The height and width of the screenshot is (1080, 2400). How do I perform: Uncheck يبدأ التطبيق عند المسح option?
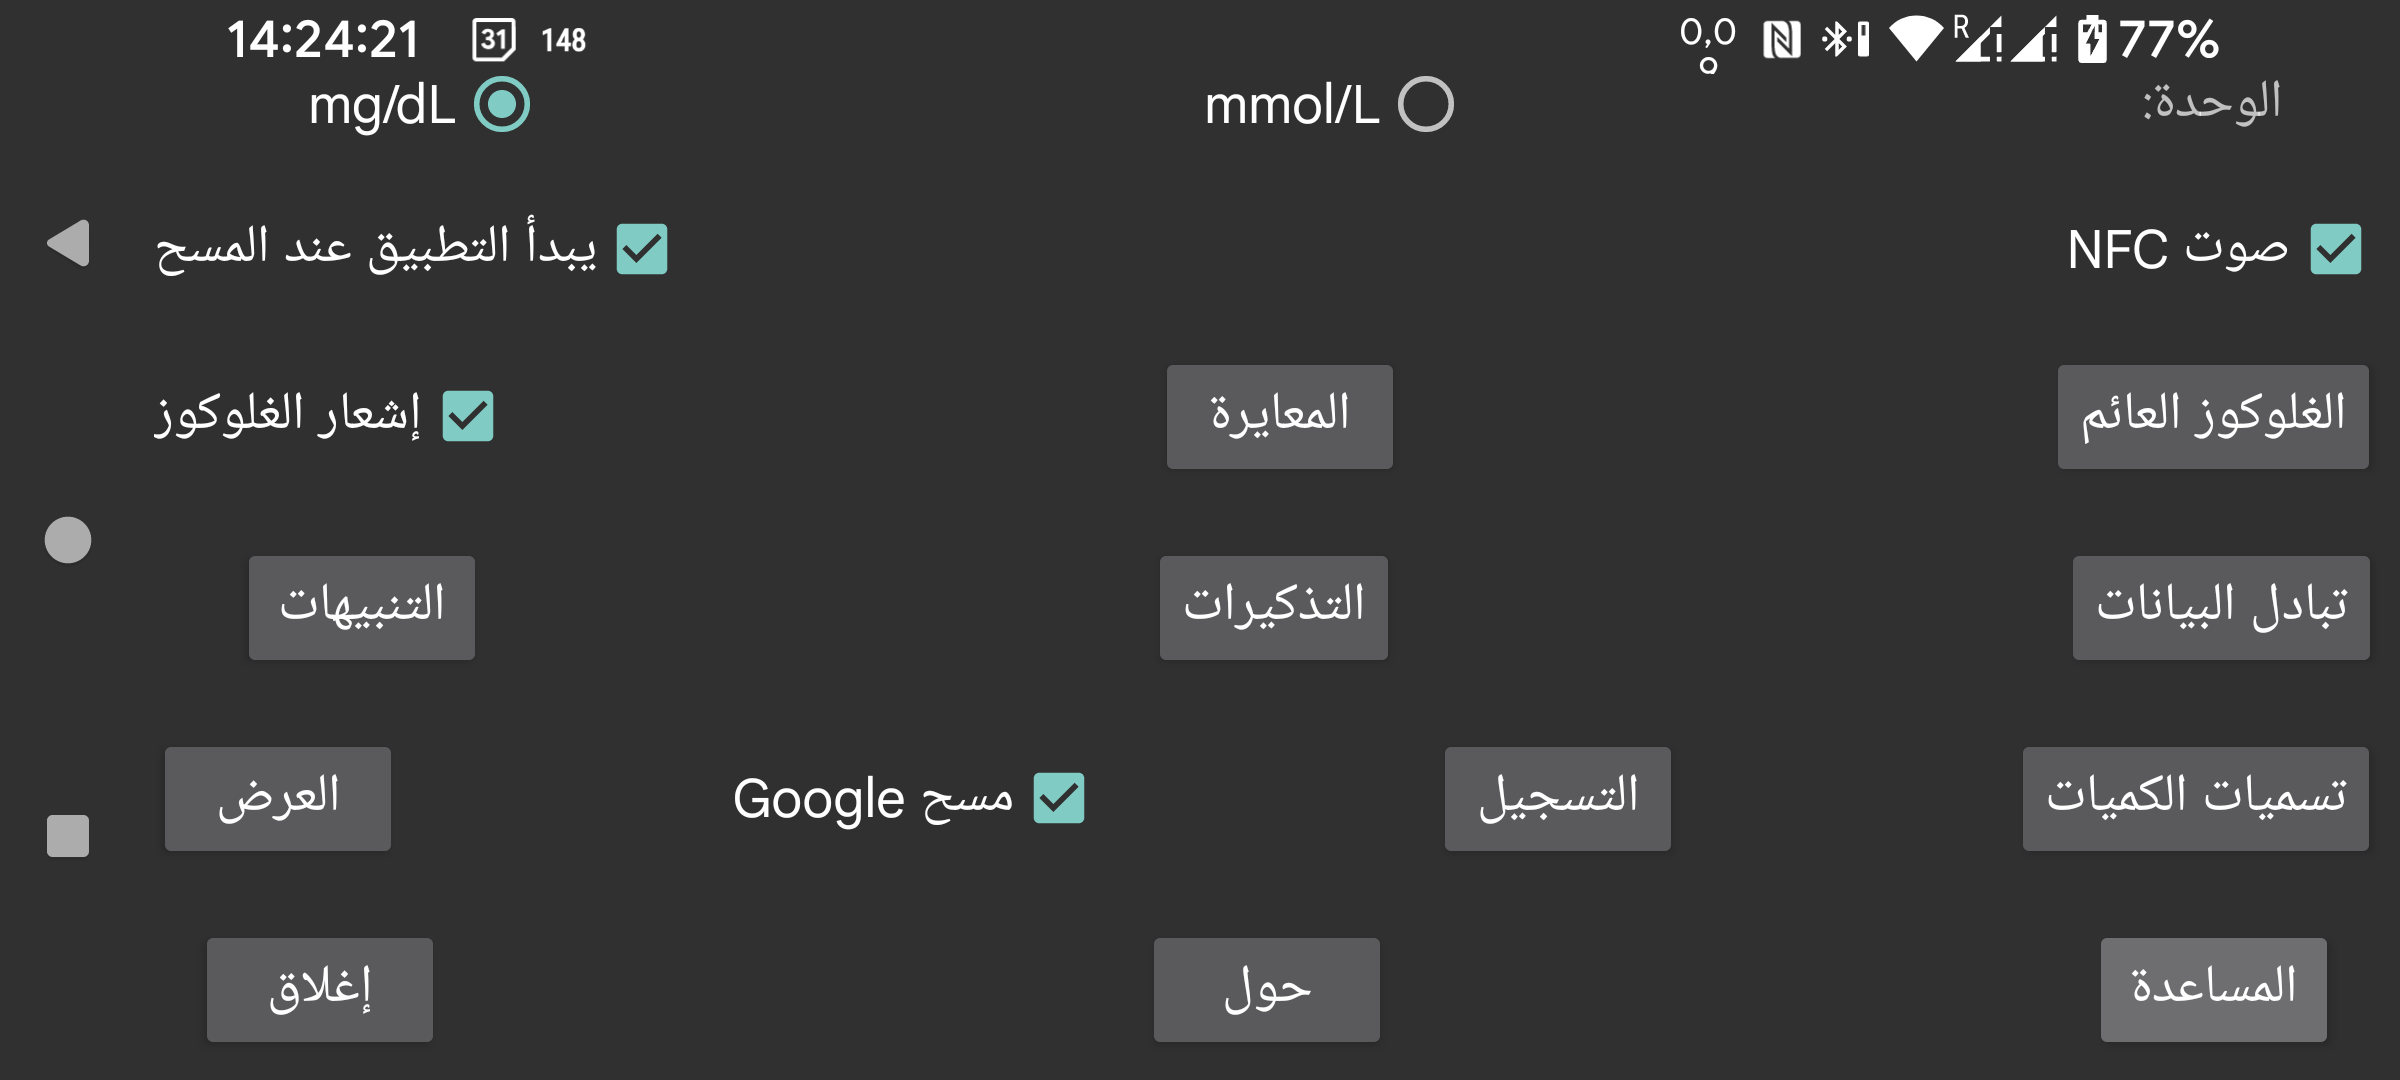tap(642, 249)
